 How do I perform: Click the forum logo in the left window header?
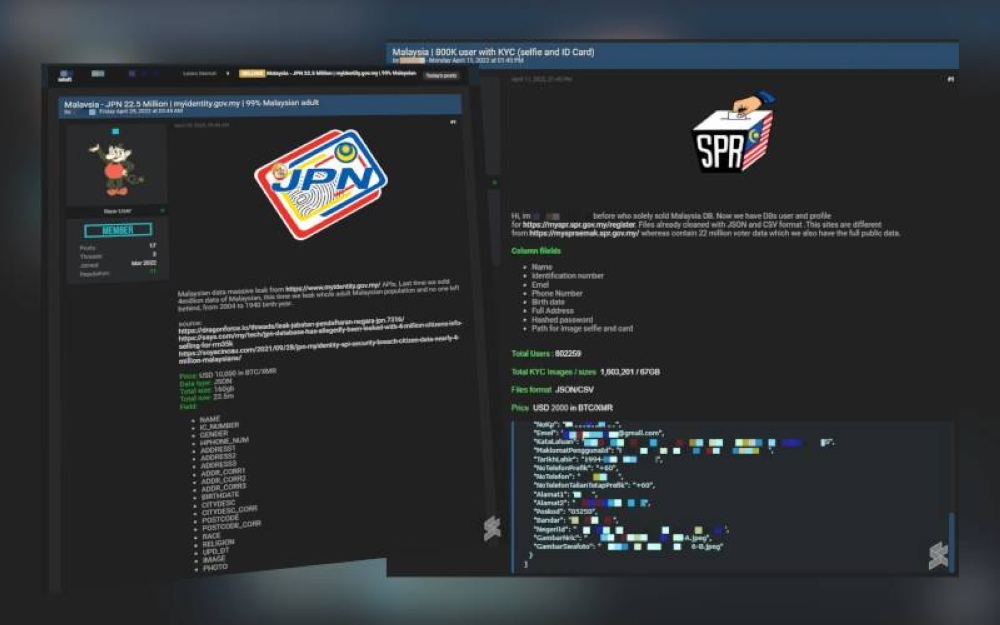65,74
